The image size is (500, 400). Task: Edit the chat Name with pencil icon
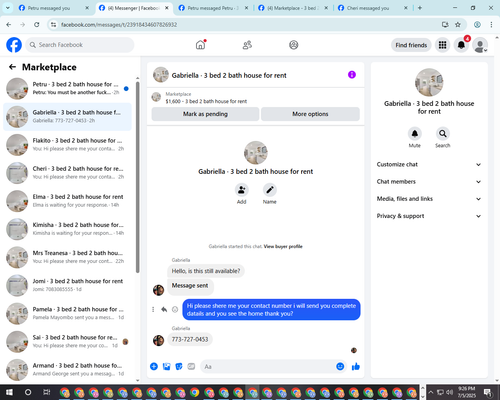[x=270, y=190]
